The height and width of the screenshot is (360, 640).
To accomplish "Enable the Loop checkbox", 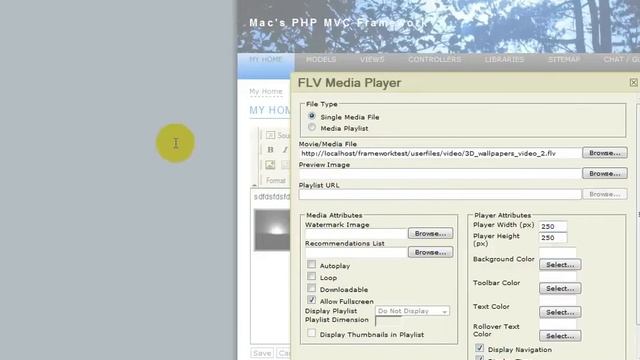I will click(x=311, y=276).
